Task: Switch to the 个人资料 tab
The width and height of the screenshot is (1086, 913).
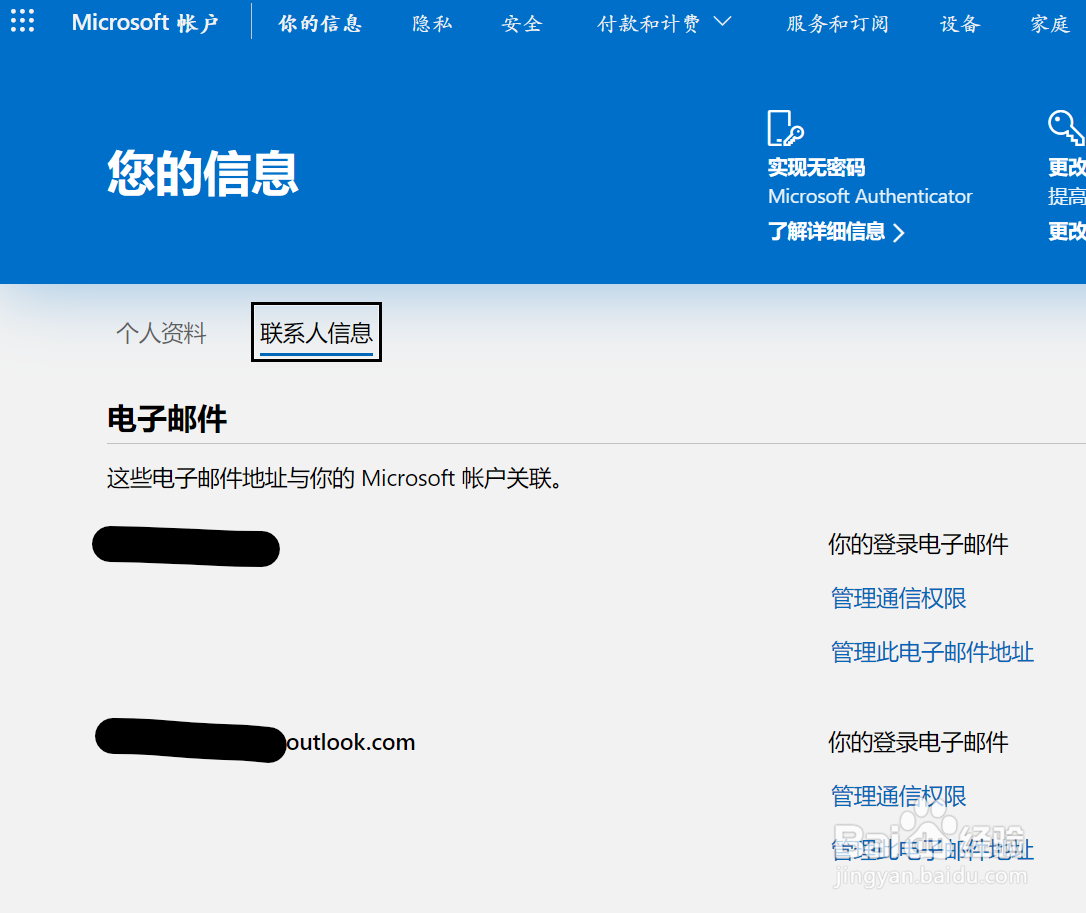Action: pyautogui.click(x=161, y=333)
